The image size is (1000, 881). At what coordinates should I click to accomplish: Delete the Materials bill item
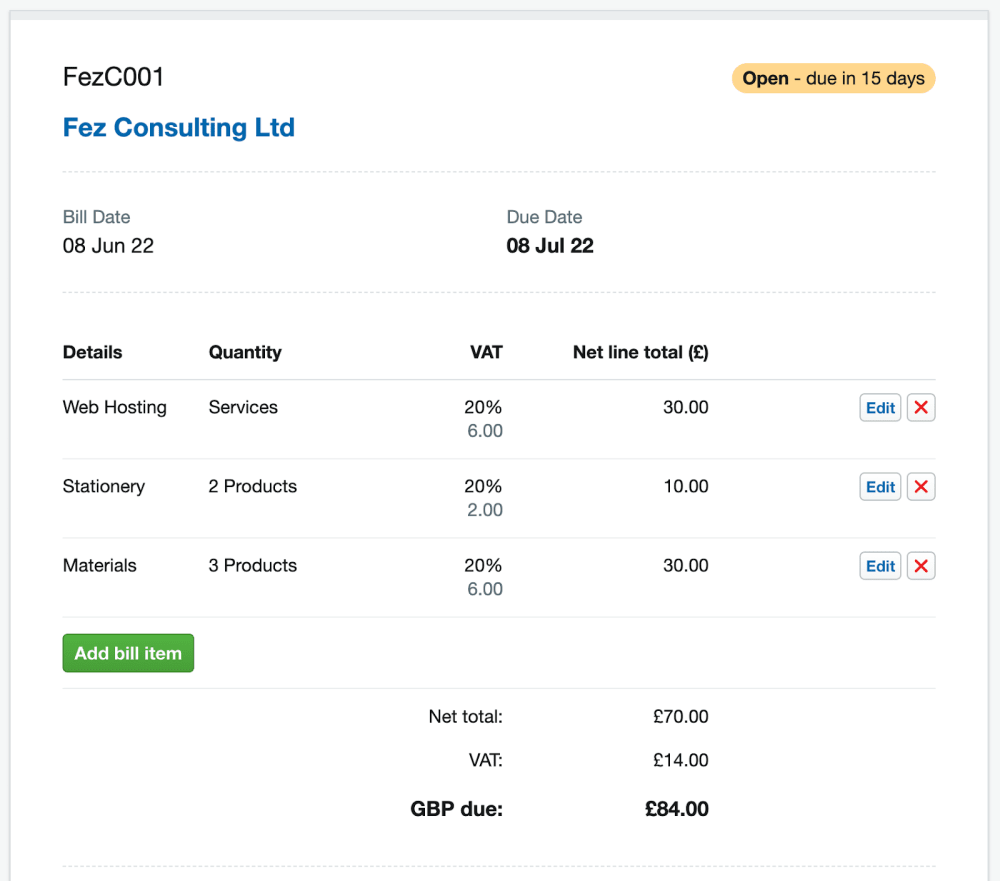pyautogui.click(x=921, y=566)
